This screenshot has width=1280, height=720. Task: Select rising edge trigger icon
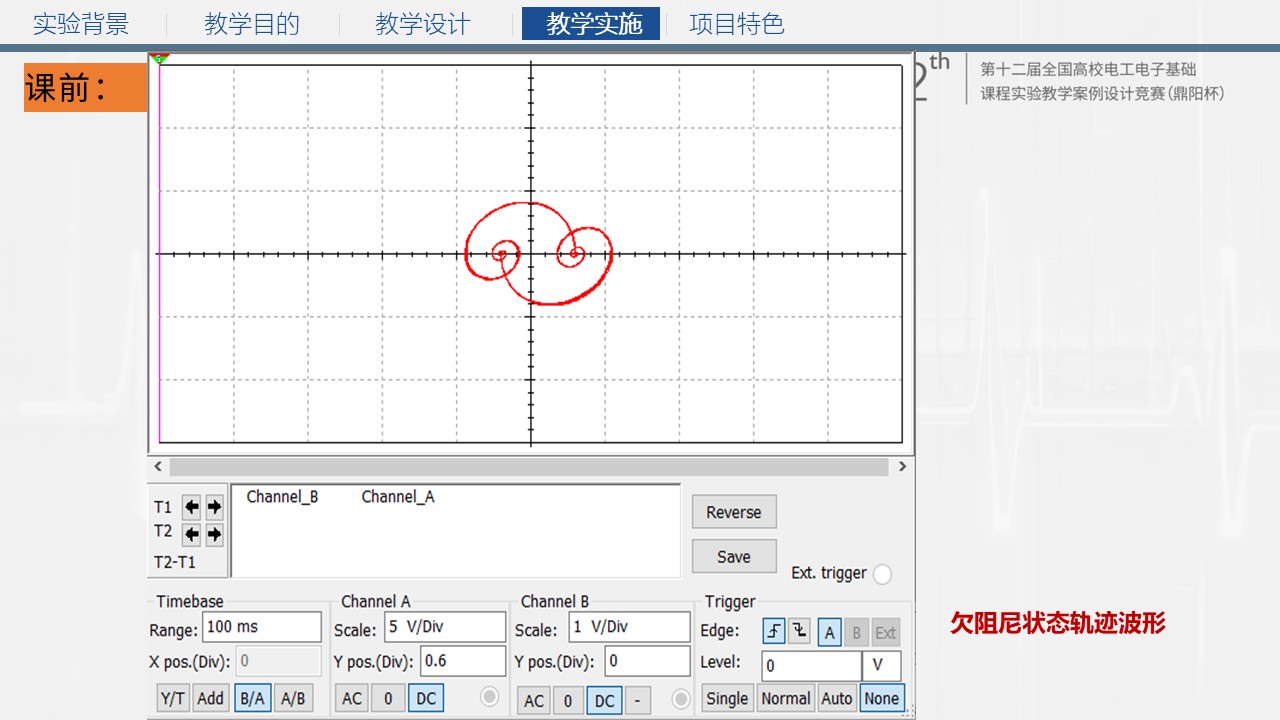774,632
